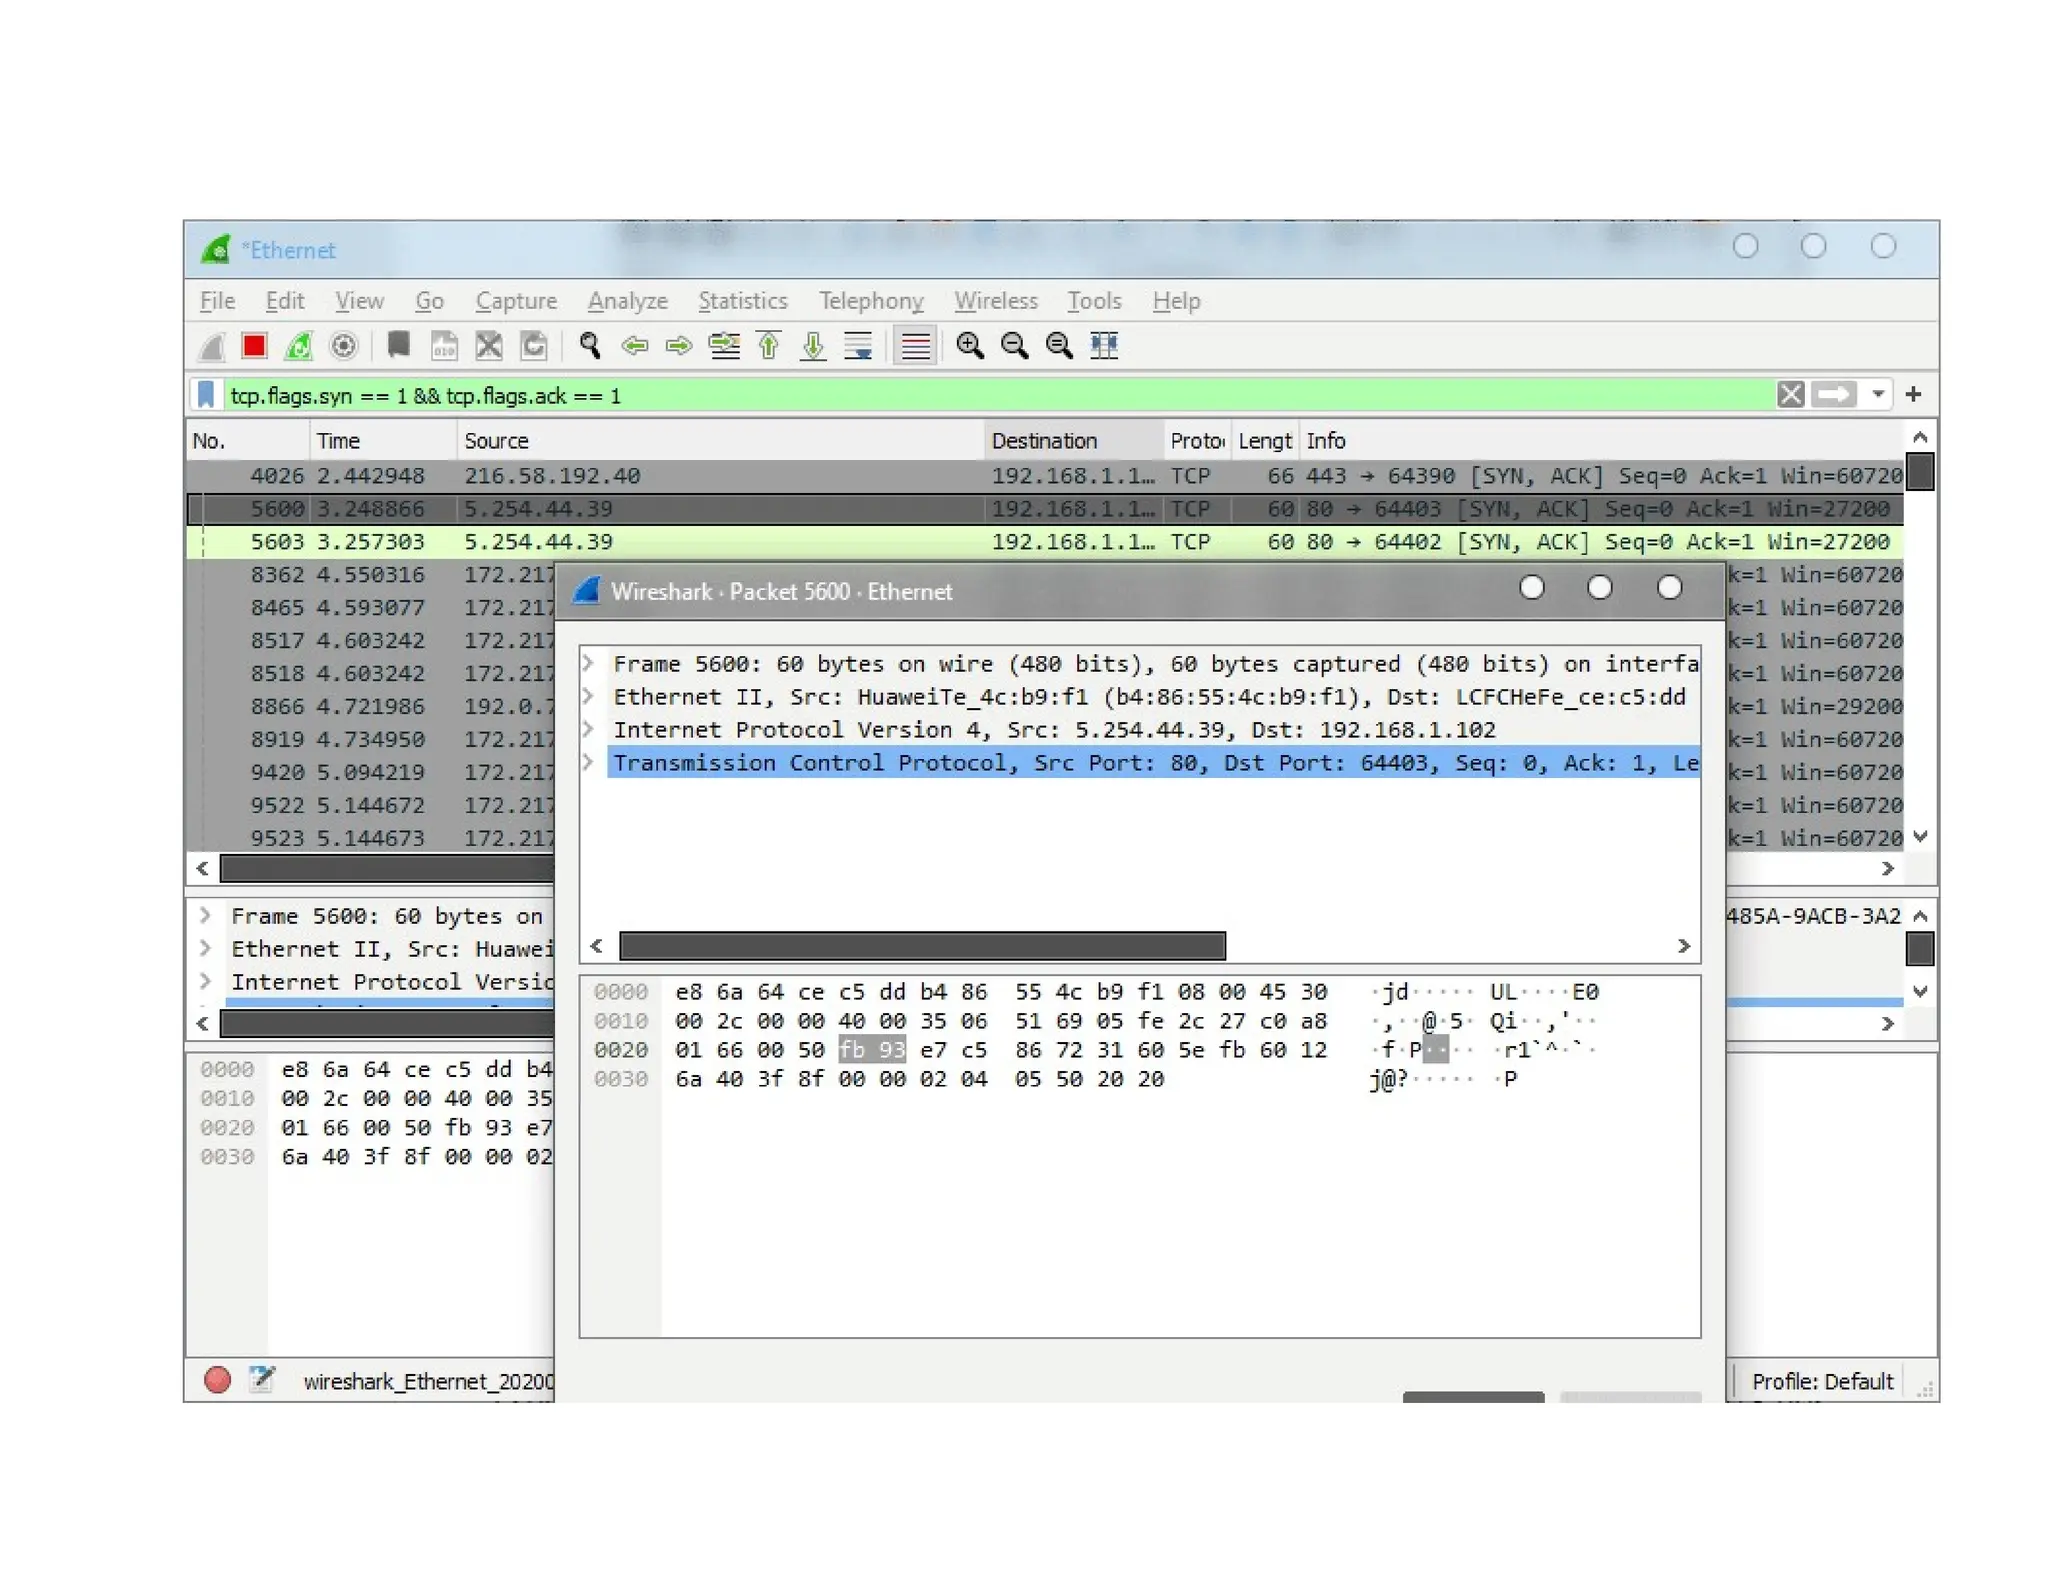Open capture options gear icon

pyautogui.click(x=343, y=346)
